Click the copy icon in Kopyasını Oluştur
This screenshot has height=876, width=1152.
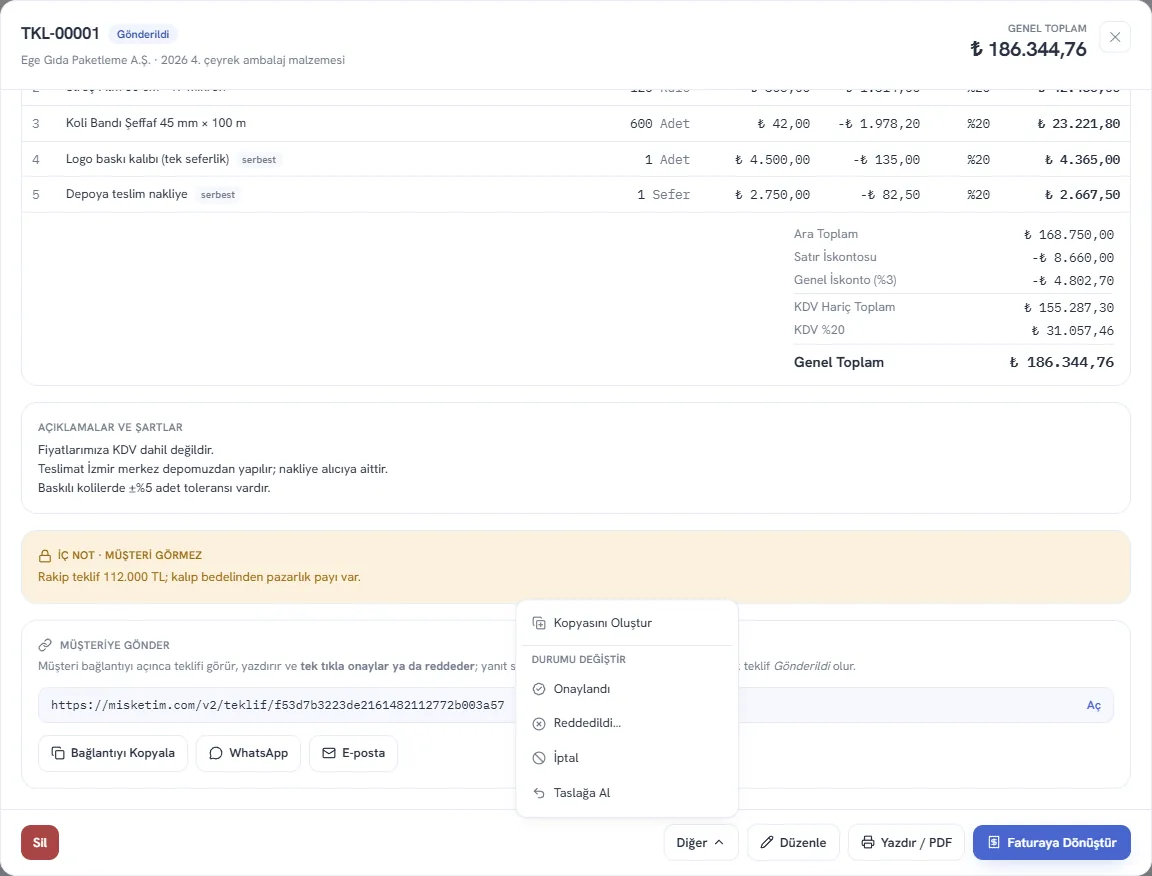[x=539, y=623]
